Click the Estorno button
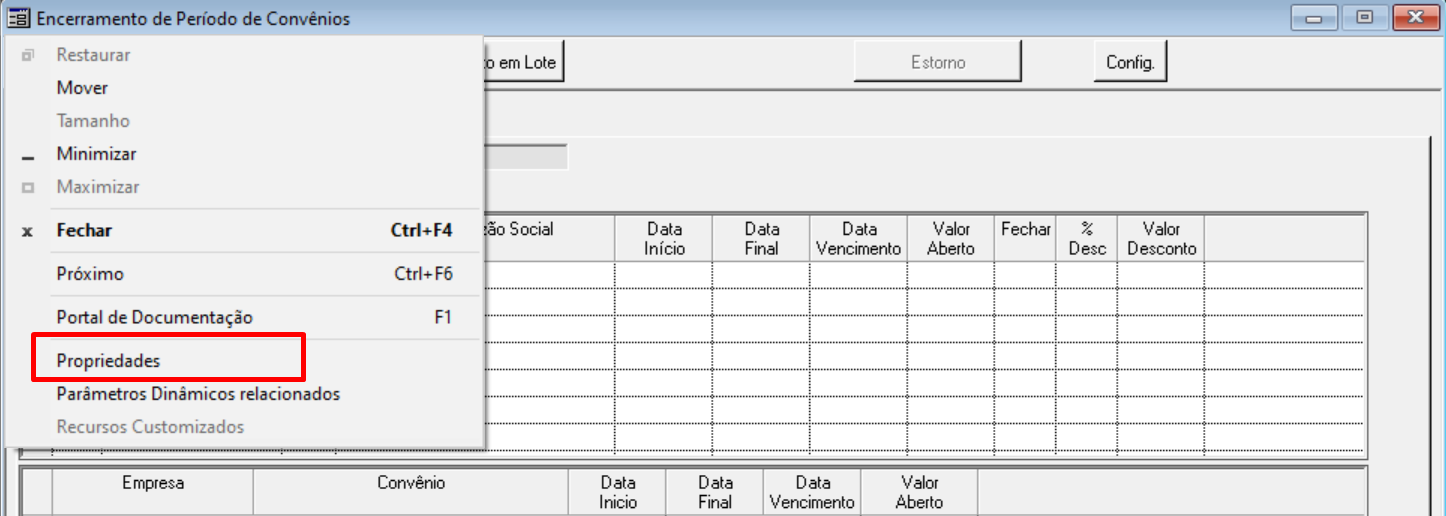The width and height of the screenshot is (1446, 516). pyautogui.click(x=937, y=62)
